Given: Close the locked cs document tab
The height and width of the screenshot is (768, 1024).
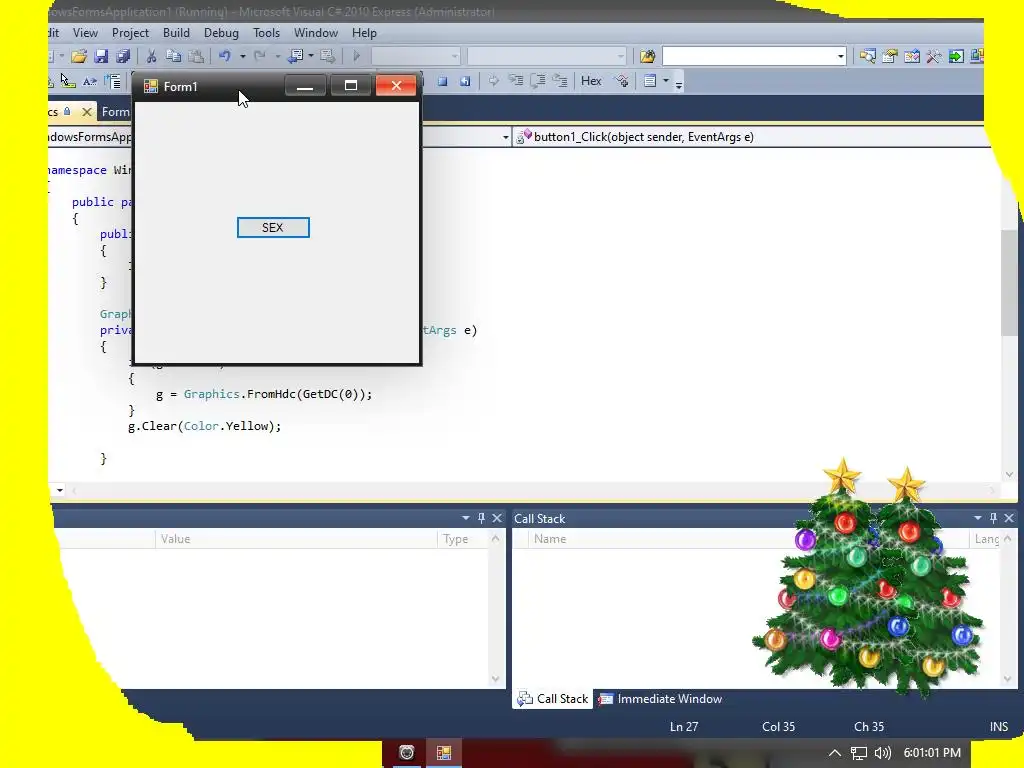Looking at the screenshot, I should point(86,112).
